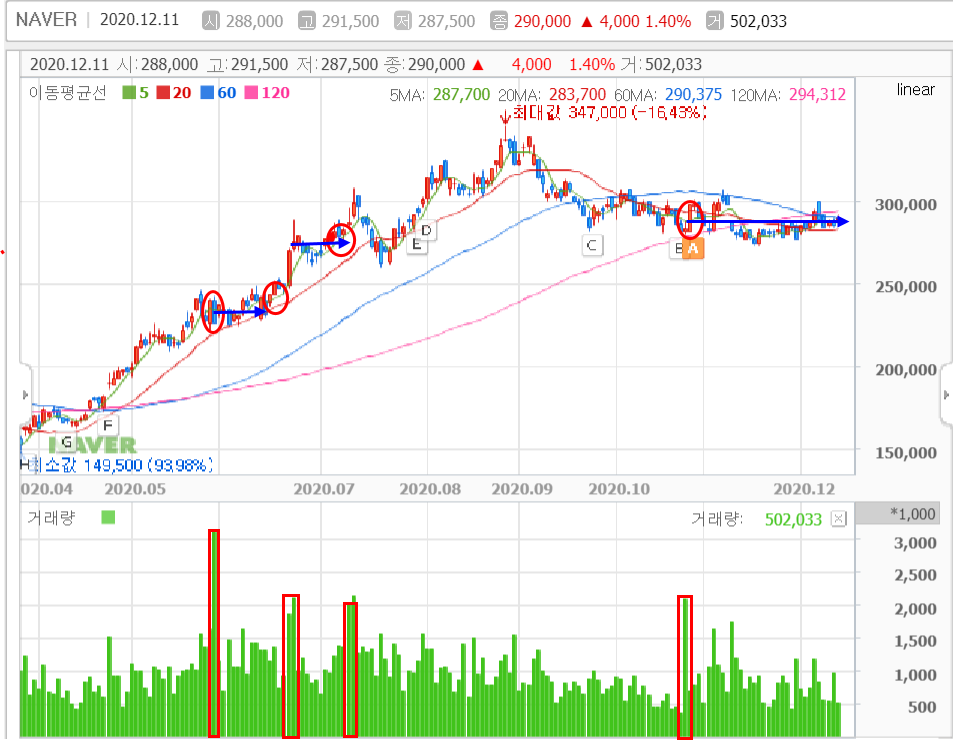Click the 2020.07 date axis label

(x=324, y=489)
